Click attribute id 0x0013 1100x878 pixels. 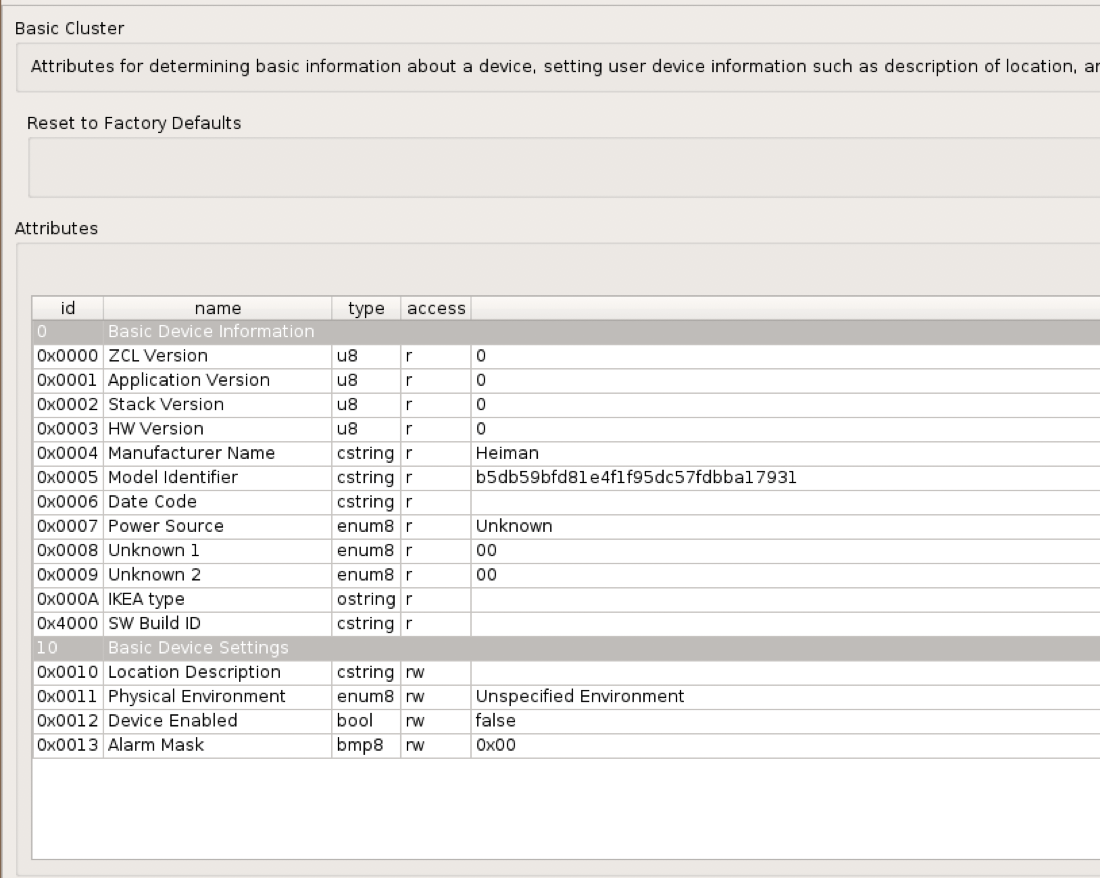tap(67, 745)
